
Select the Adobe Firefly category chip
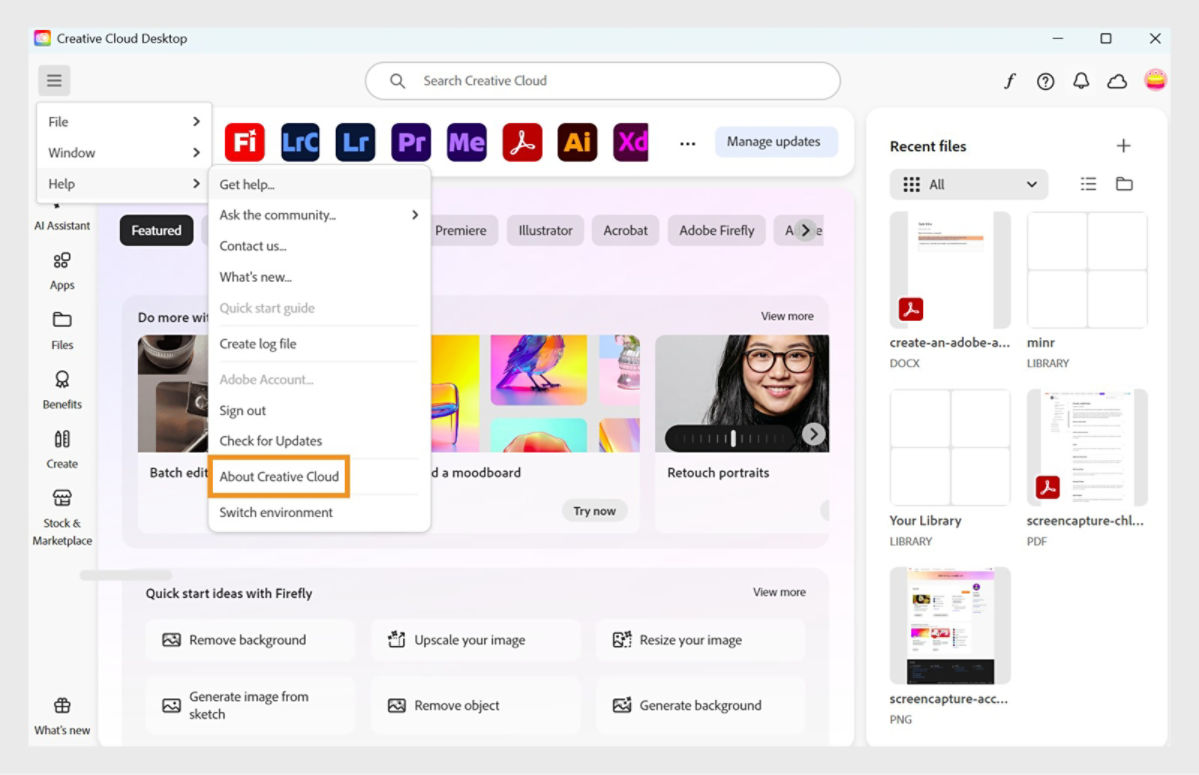pyautogui.click(x=716, y=230)
